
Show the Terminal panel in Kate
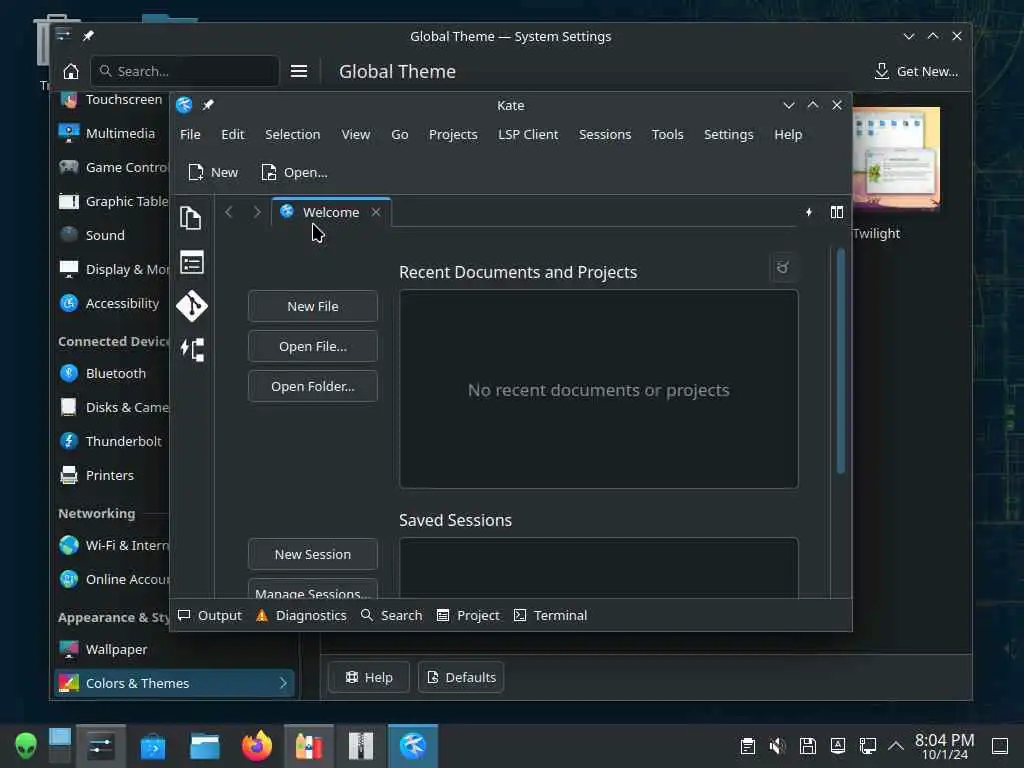pos(550,615)
